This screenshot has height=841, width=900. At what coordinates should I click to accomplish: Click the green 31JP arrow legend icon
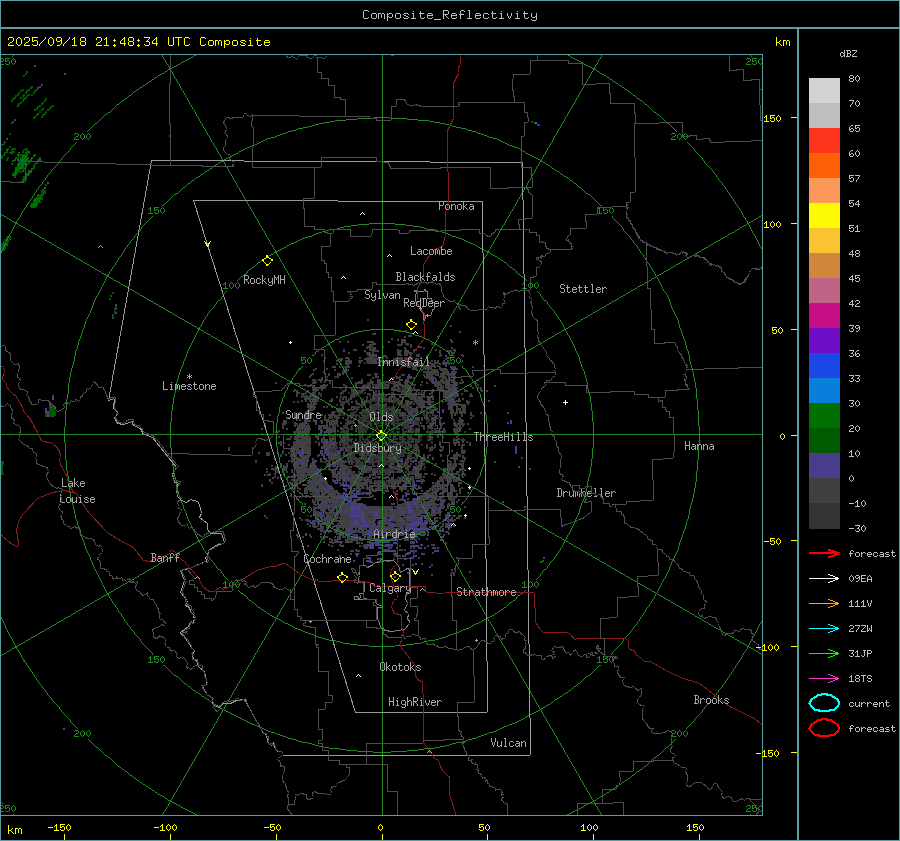click(x=823, y=653)
